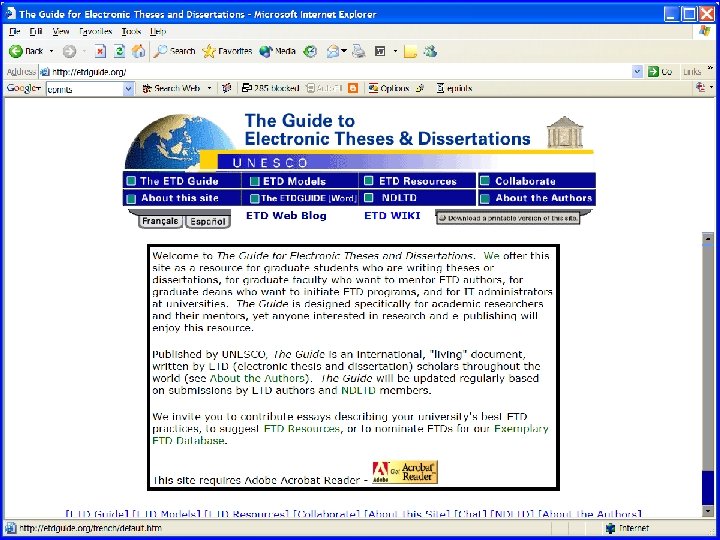Open About the Authors in navigation bar
720x540 pixels.
coord(536,198)
